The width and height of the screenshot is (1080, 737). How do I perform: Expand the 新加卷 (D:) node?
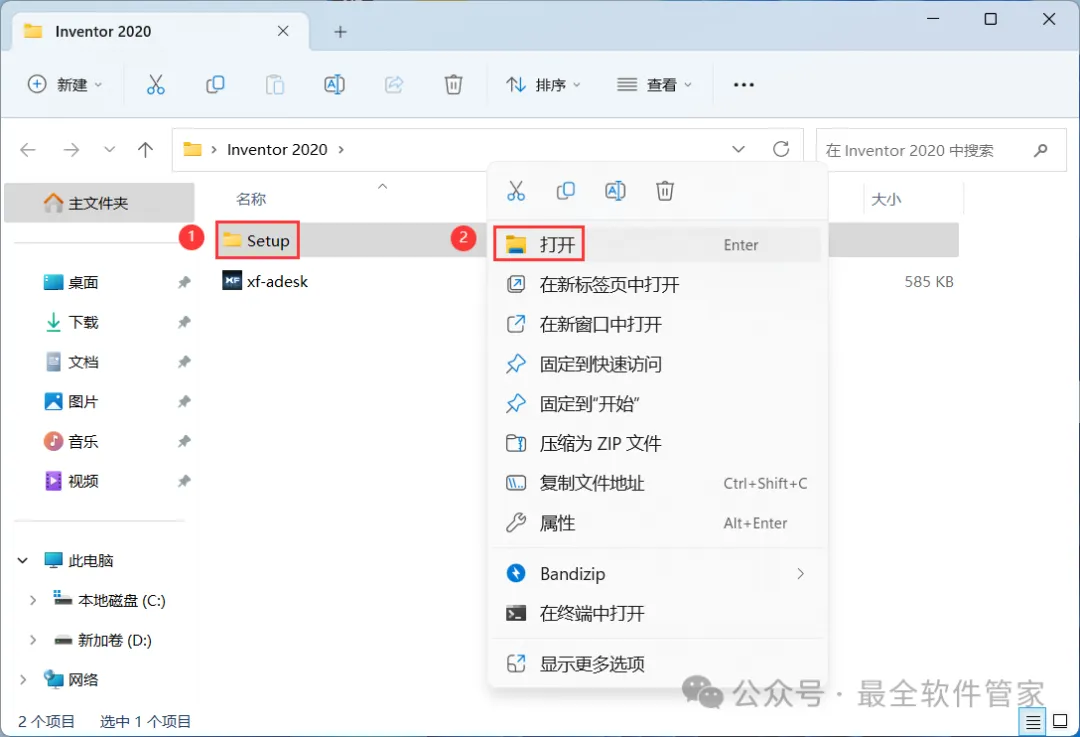(x=32, y=641)
